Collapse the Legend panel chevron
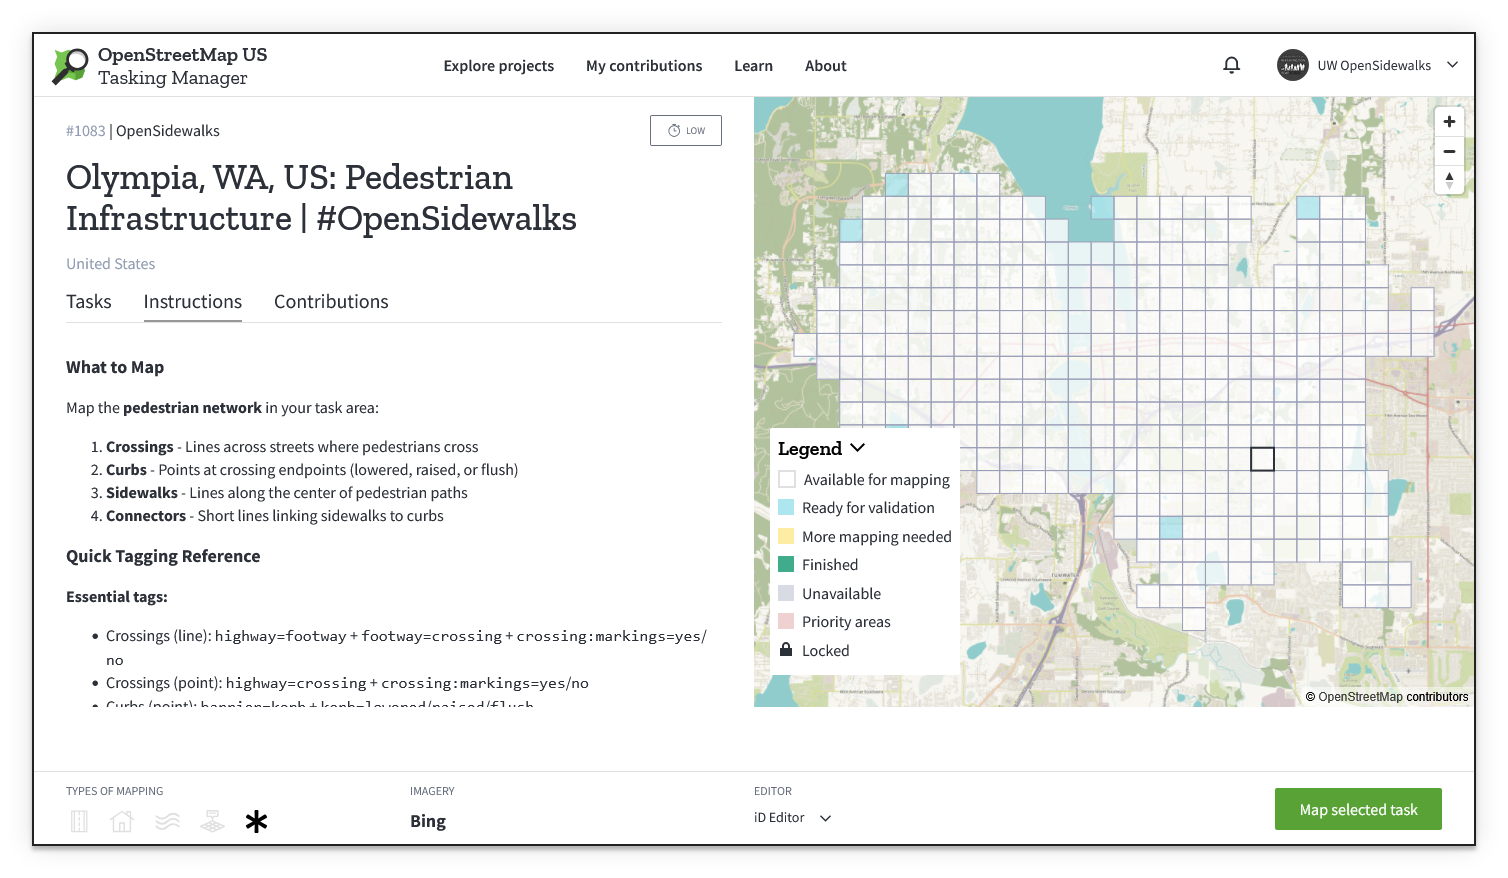The height and width of the screenshot is (878, 1508). tap(858, 448)
